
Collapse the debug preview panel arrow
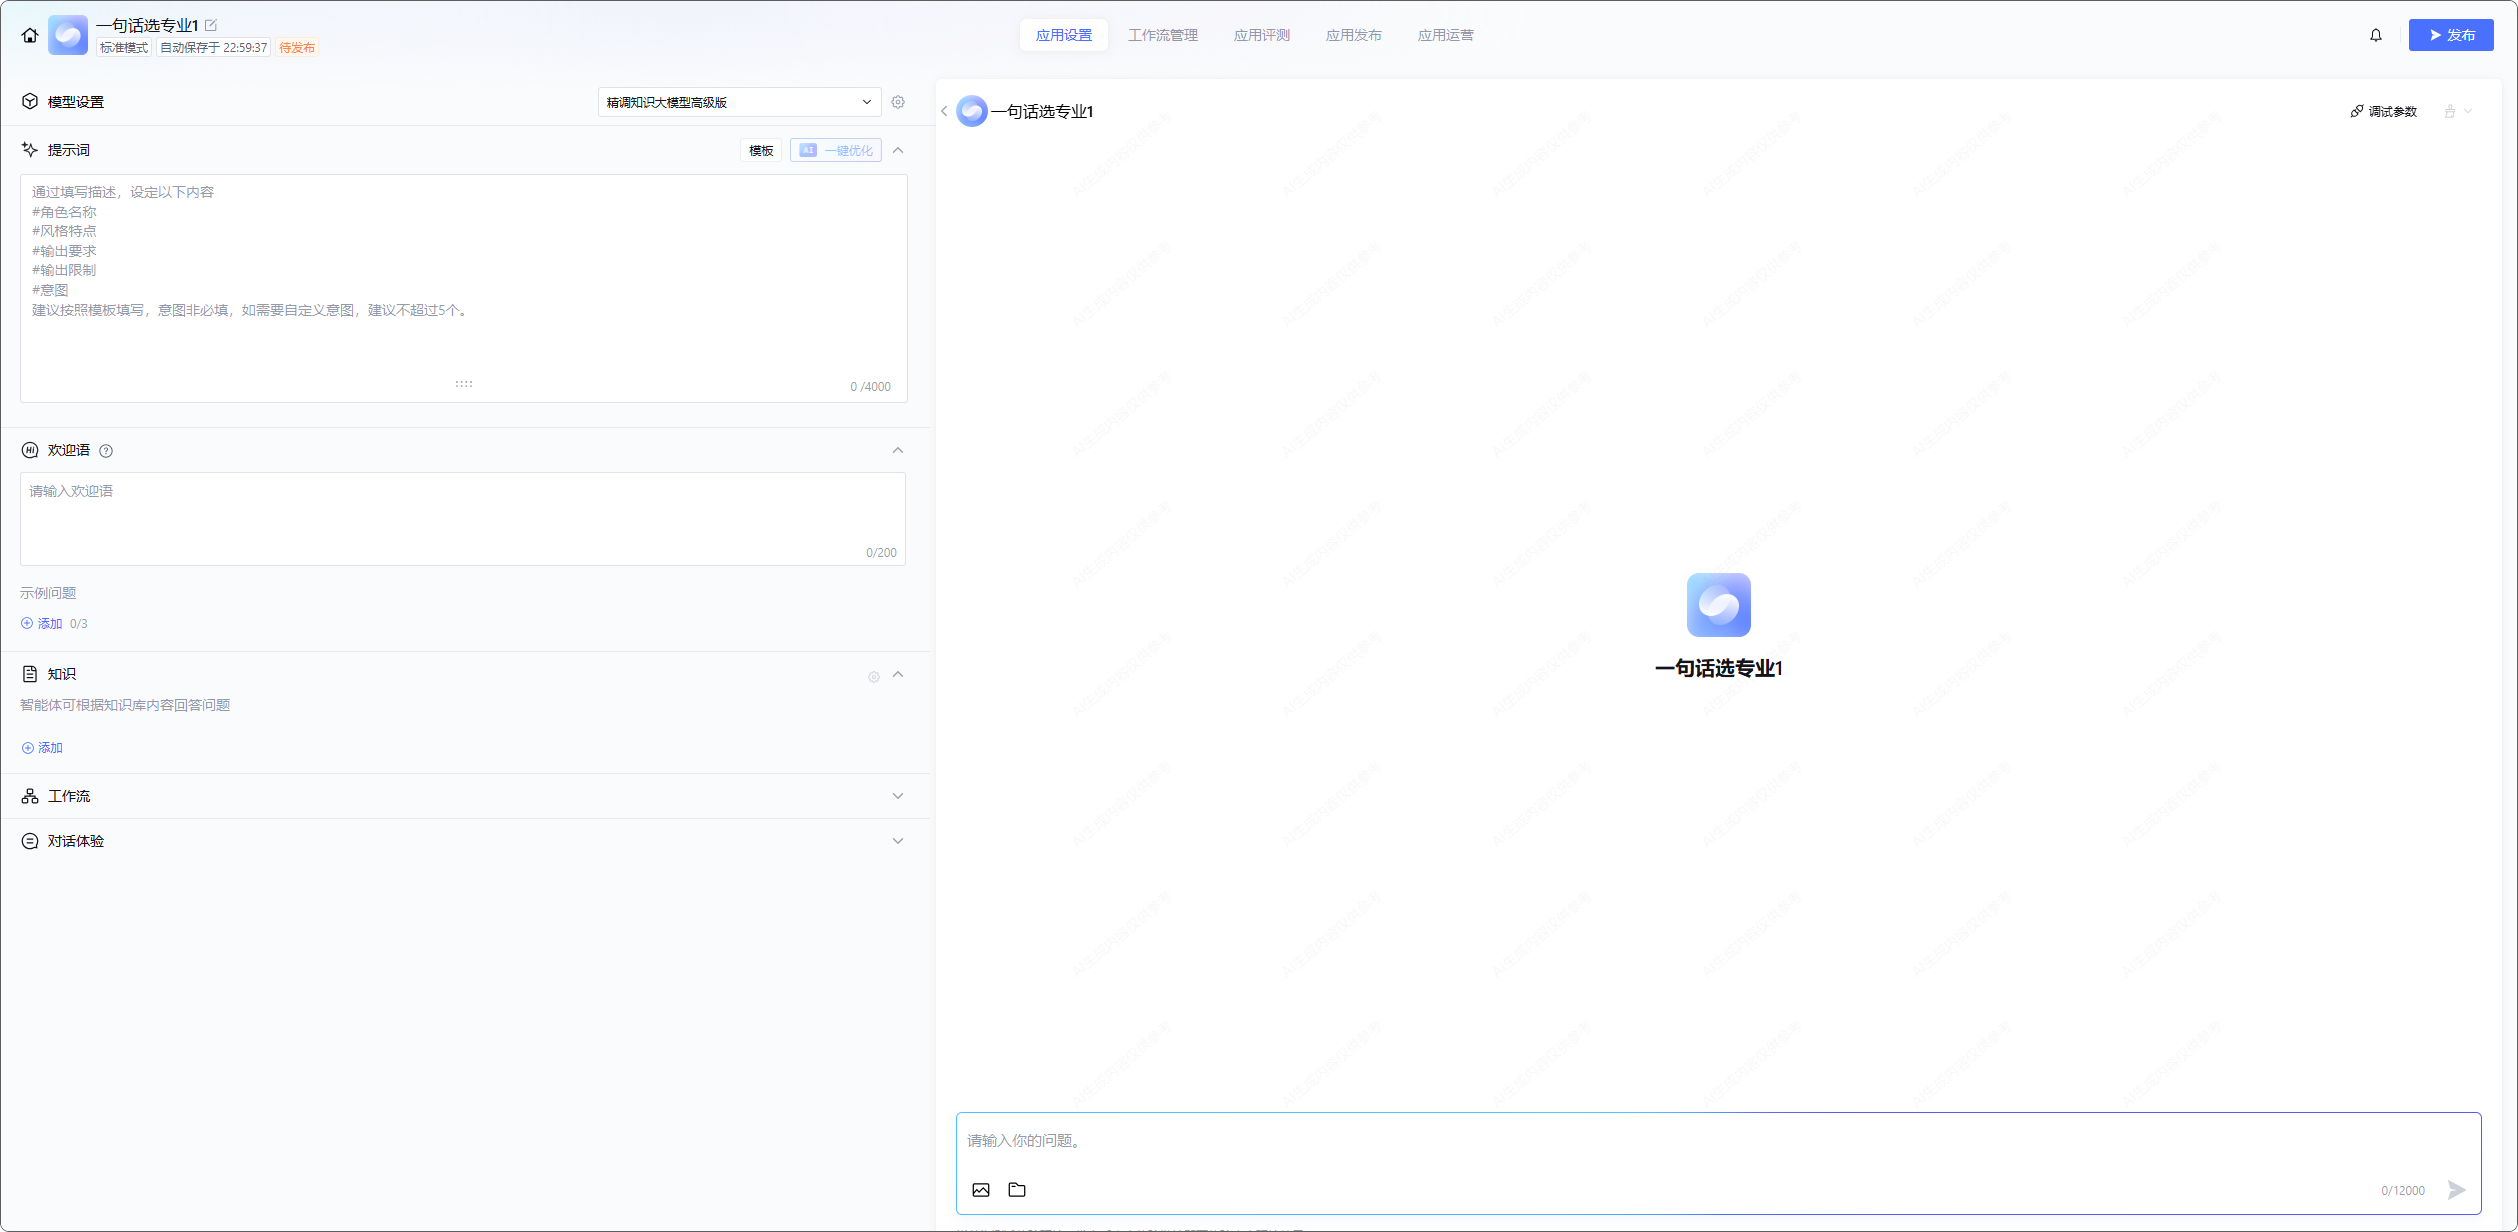point(944,111)
